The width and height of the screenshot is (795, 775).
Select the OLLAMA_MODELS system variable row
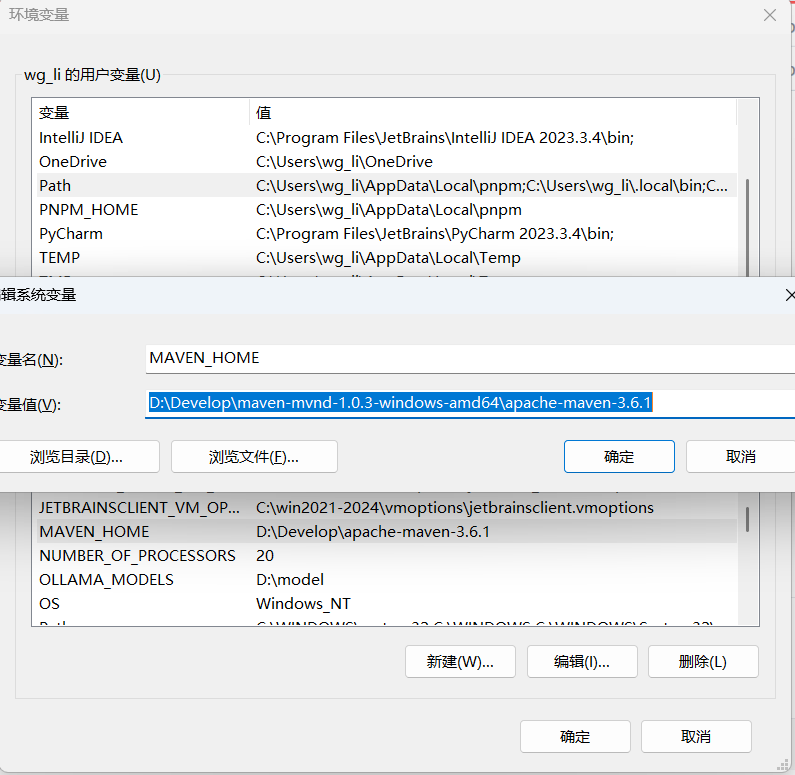click(385, 580)
